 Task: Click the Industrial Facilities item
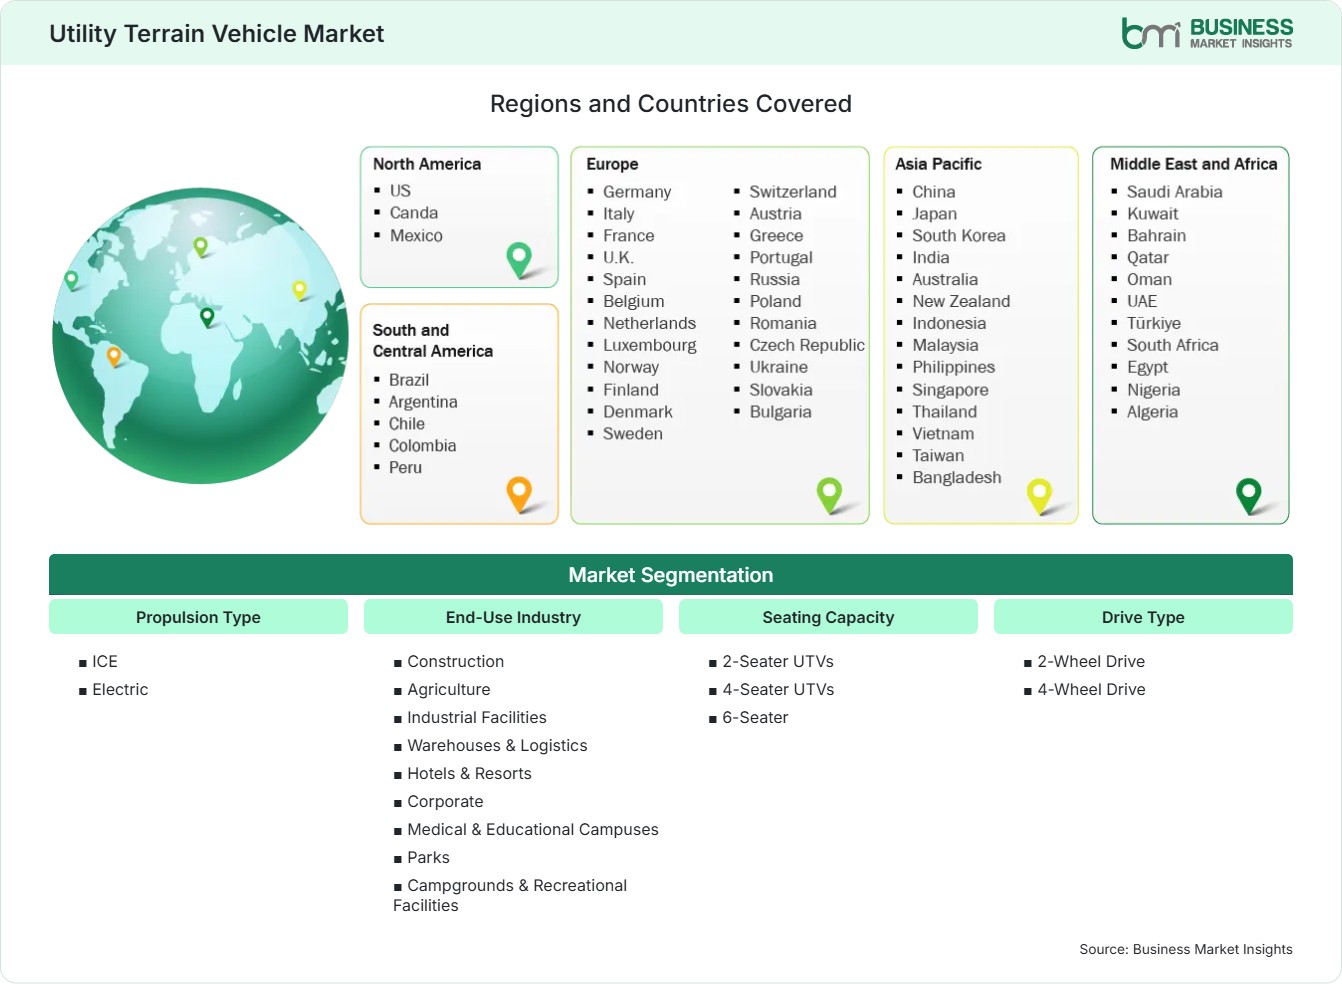477,718
